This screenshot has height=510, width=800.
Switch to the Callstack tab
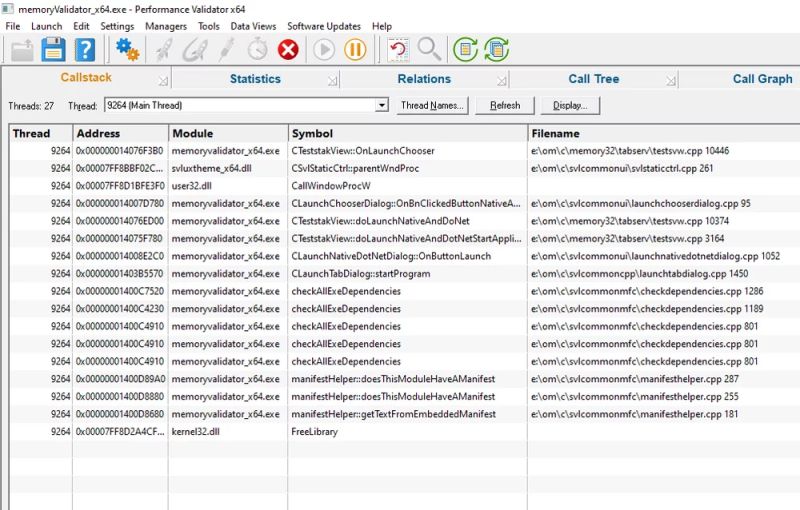coord(86,78)
